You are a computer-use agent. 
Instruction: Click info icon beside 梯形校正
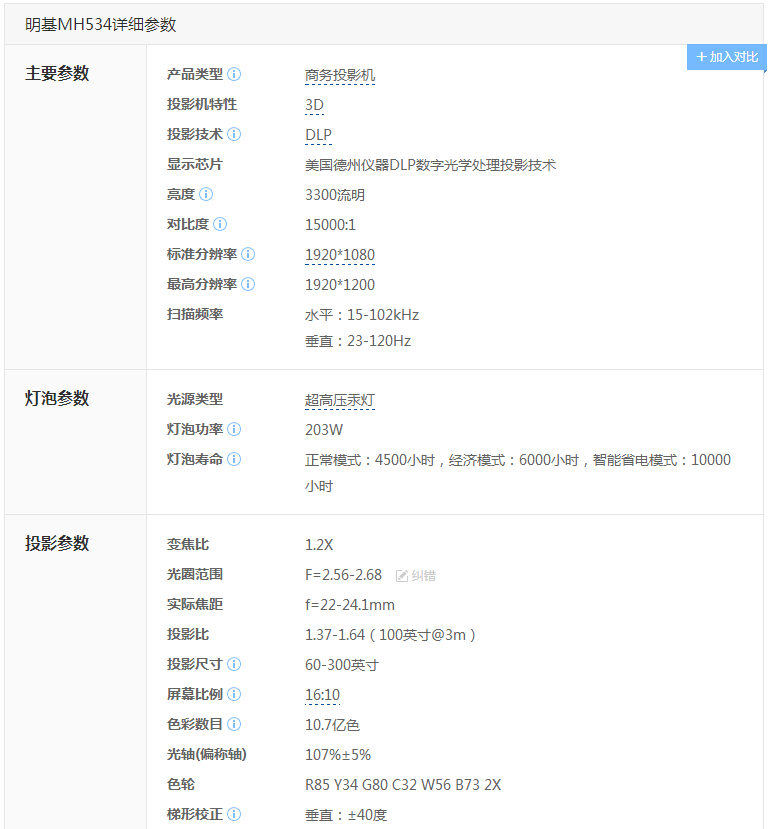click(x=234, y=814)
